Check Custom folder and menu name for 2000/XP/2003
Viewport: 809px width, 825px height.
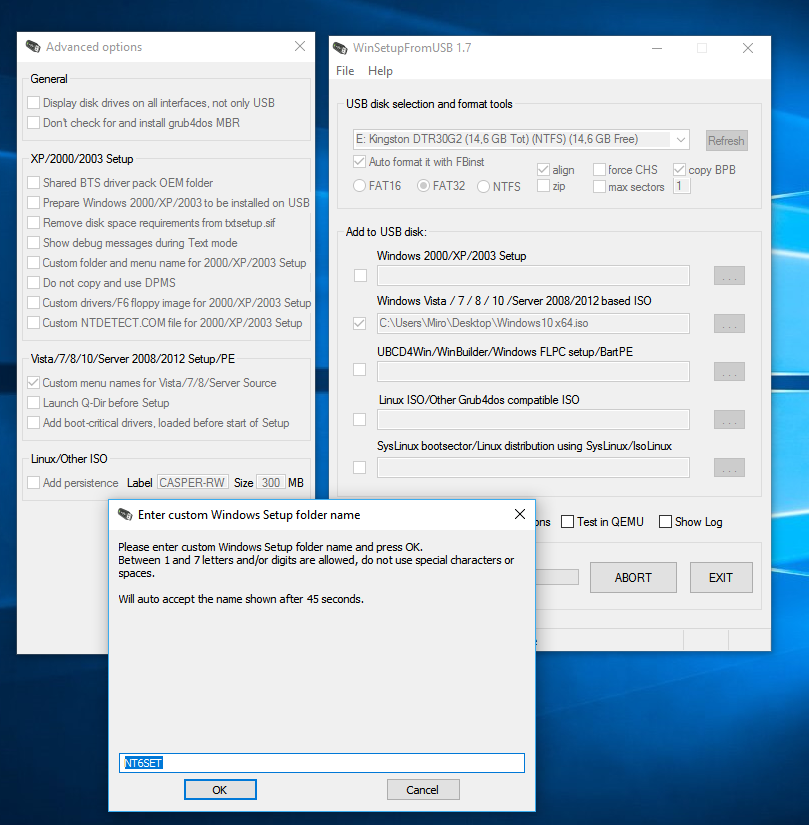[33, 263]
